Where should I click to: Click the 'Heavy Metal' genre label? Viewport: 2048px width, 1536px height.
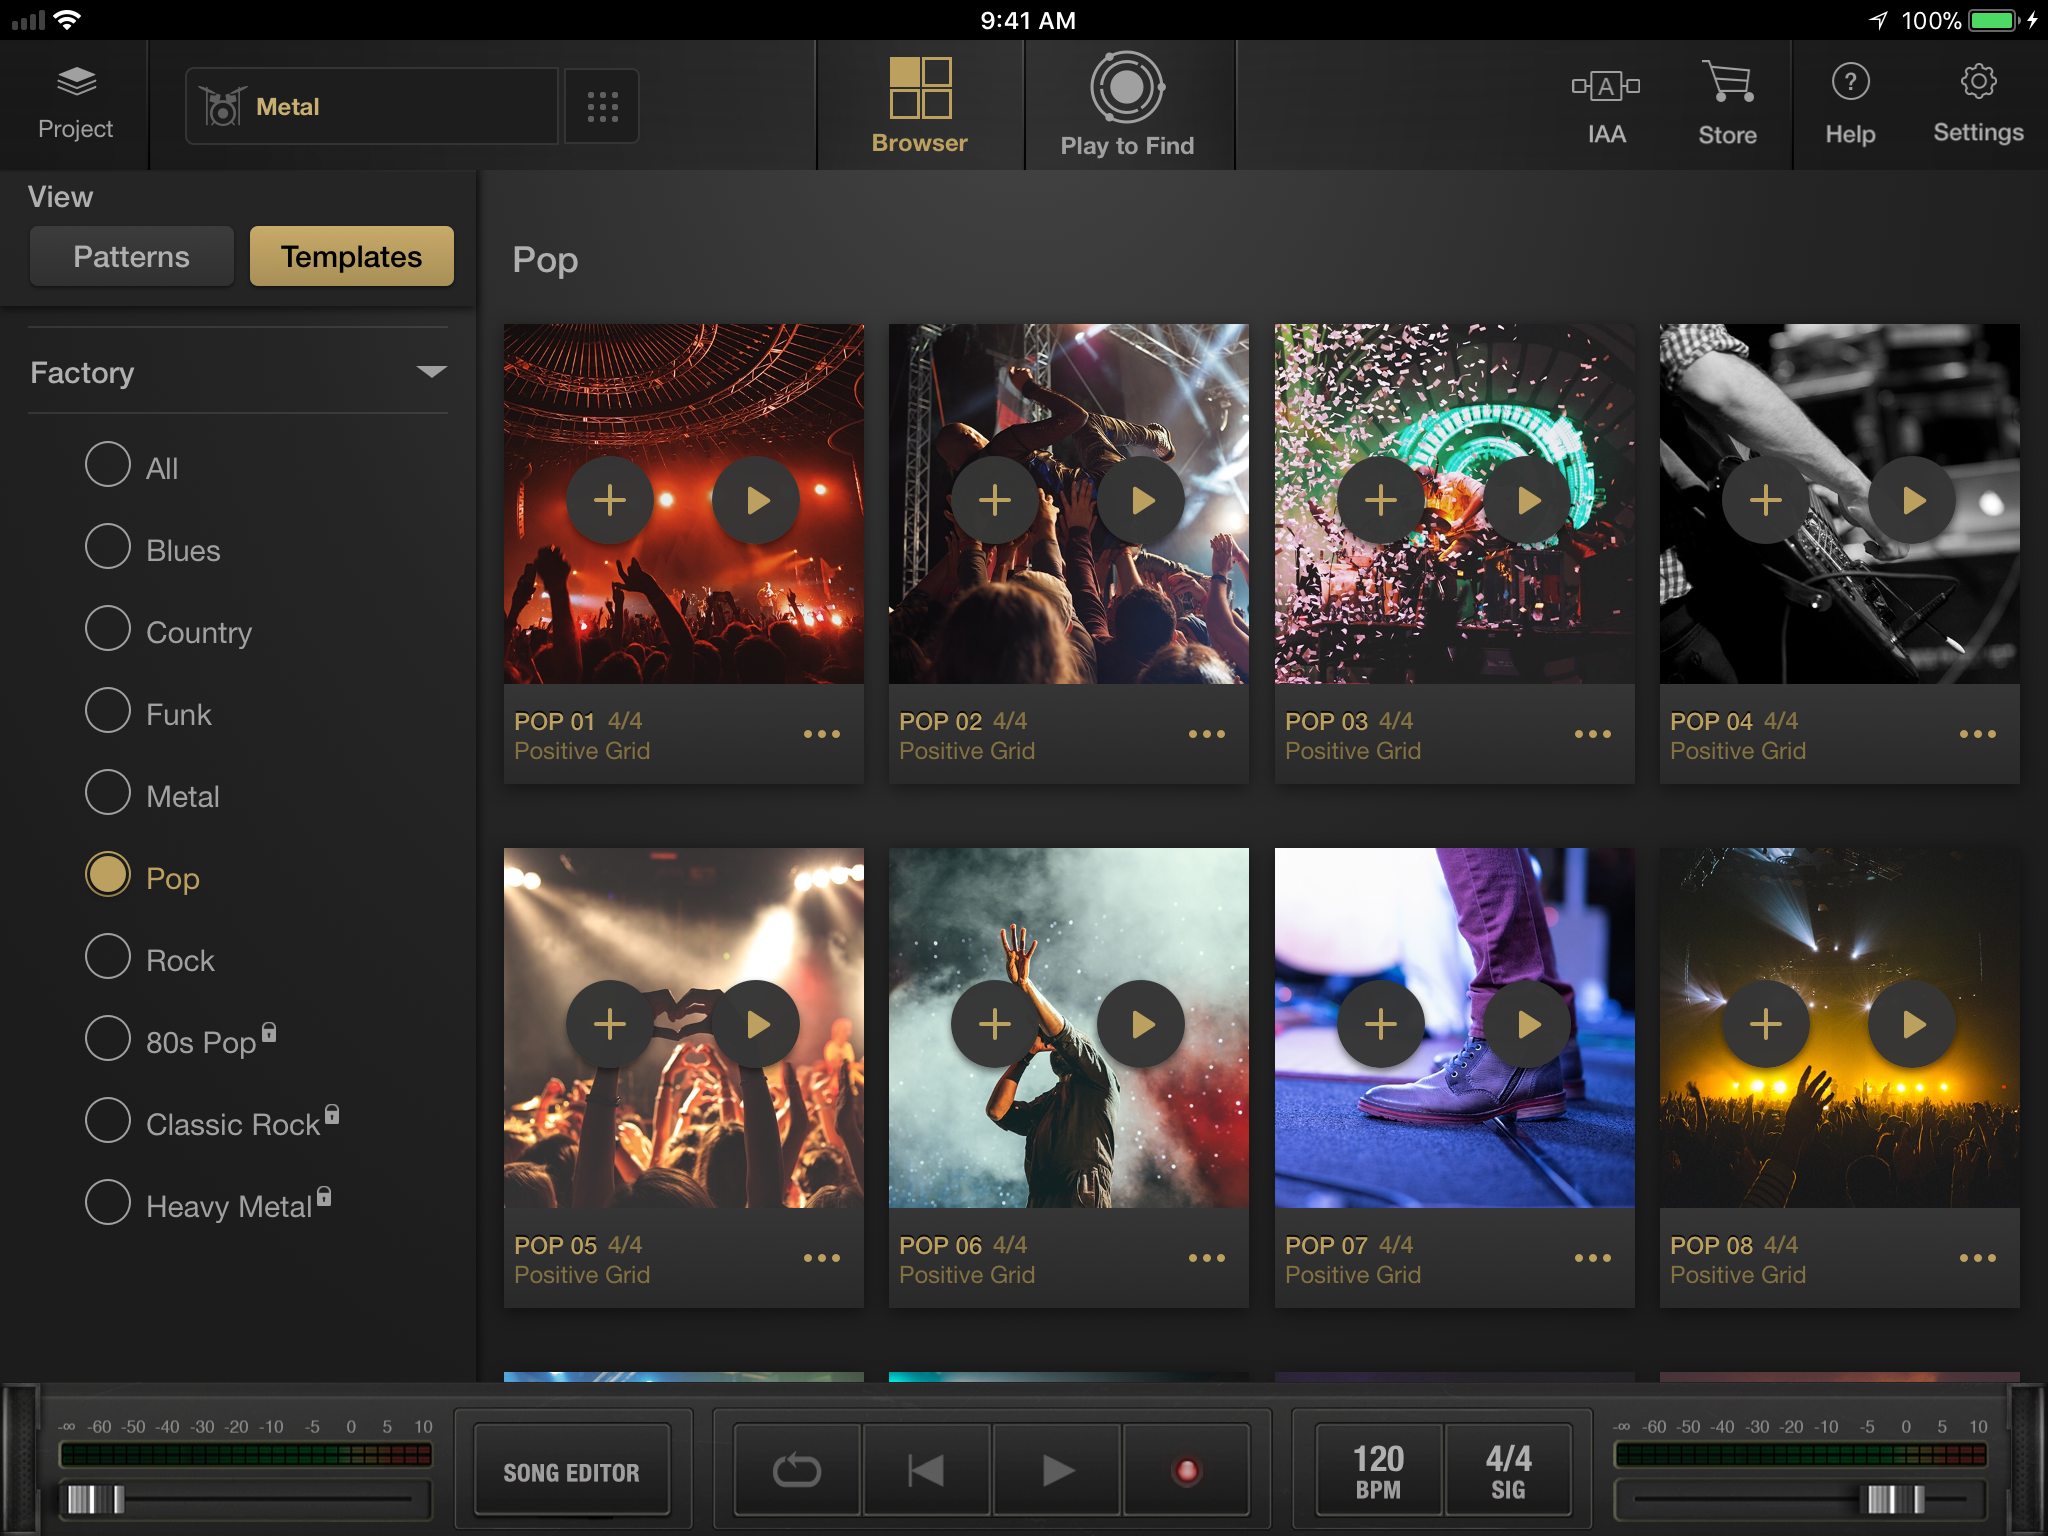click(229, 1207)
